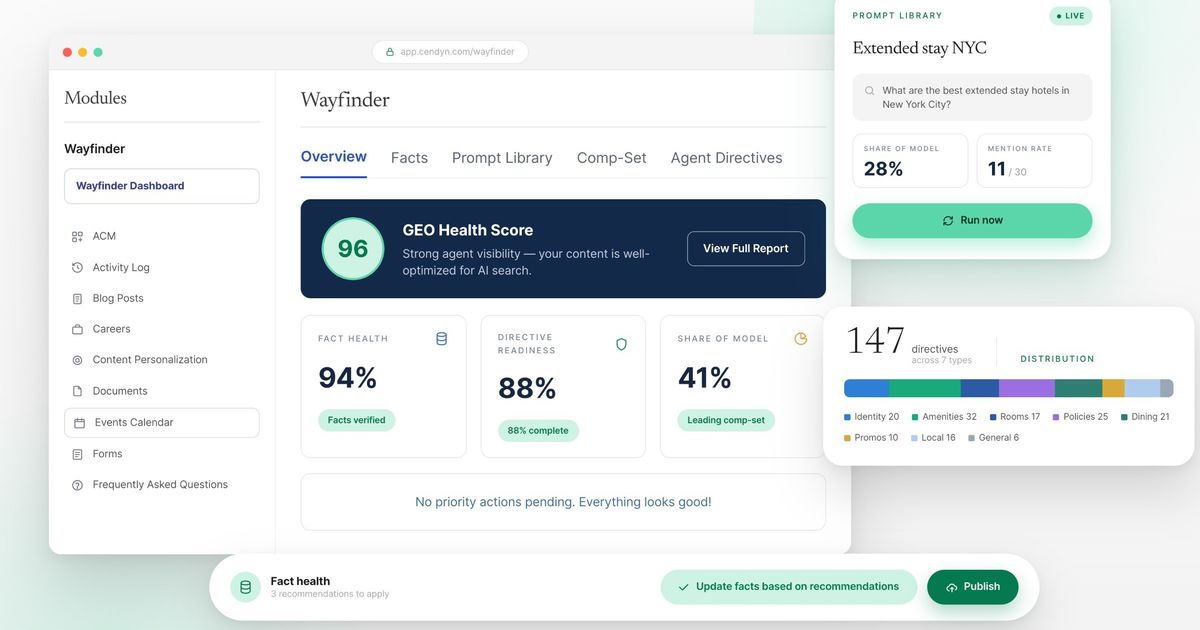
Task: Open Blog Posts module
Action: point(118,299)
